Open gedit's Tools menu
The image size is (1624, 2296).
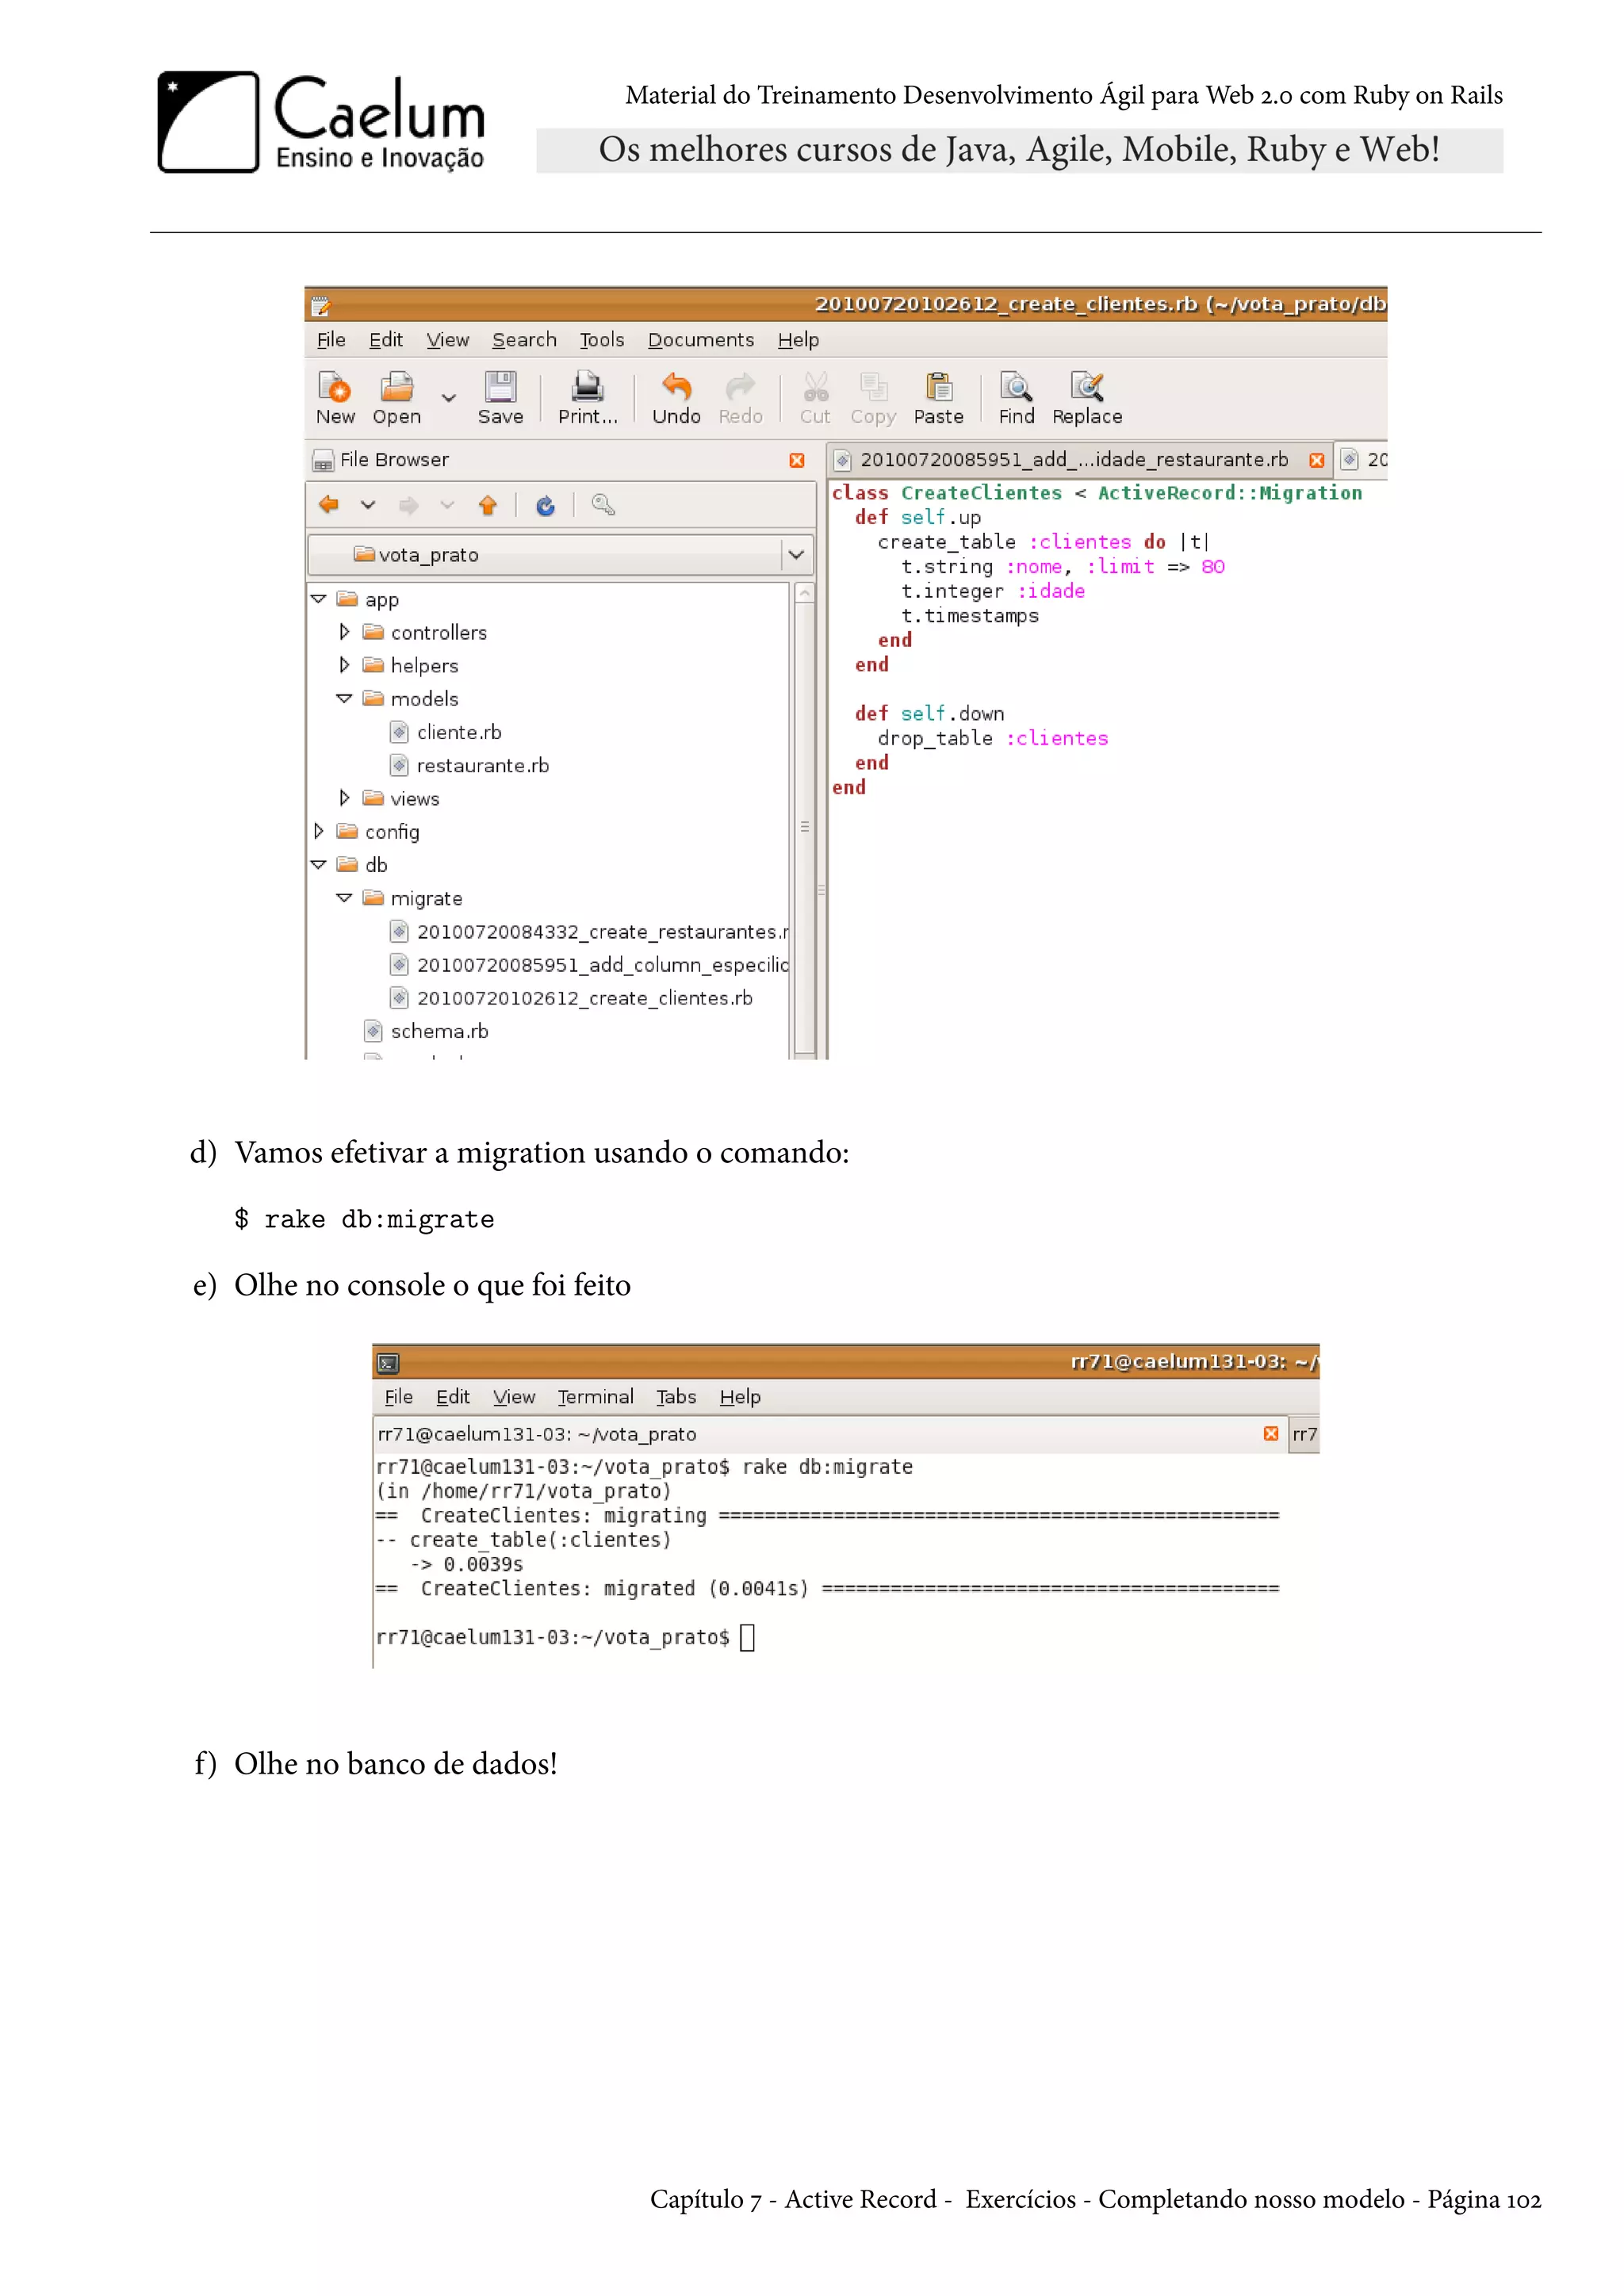(x=602, y=340)
